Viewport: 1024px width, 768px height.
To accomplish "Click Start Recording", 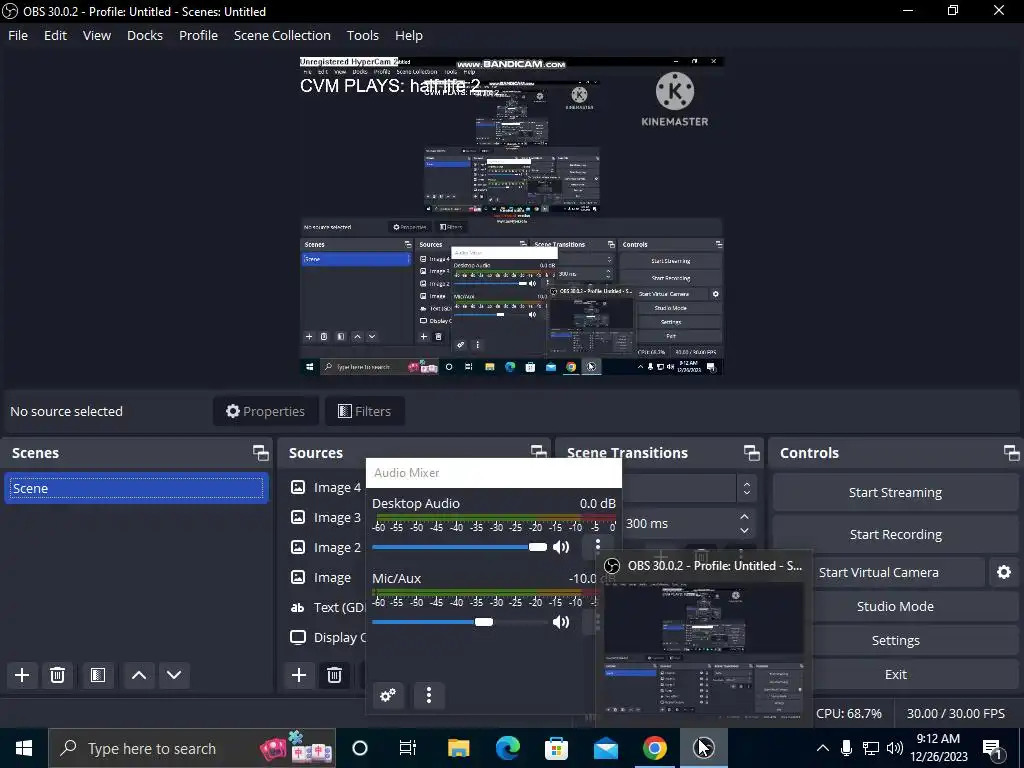I will coord(895,534).
